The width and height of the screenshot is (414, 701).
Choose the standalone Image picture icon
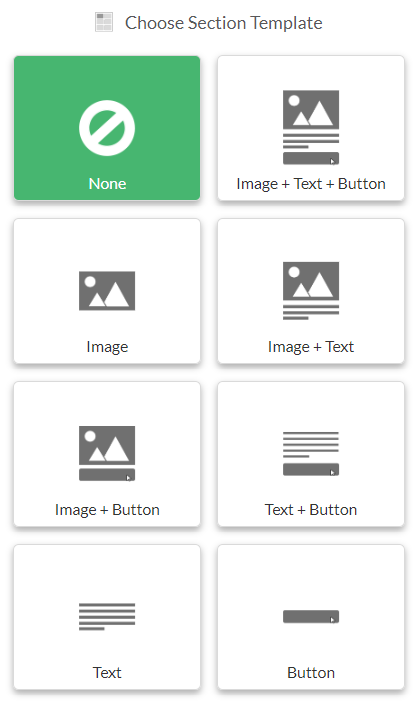click(107, 291)
